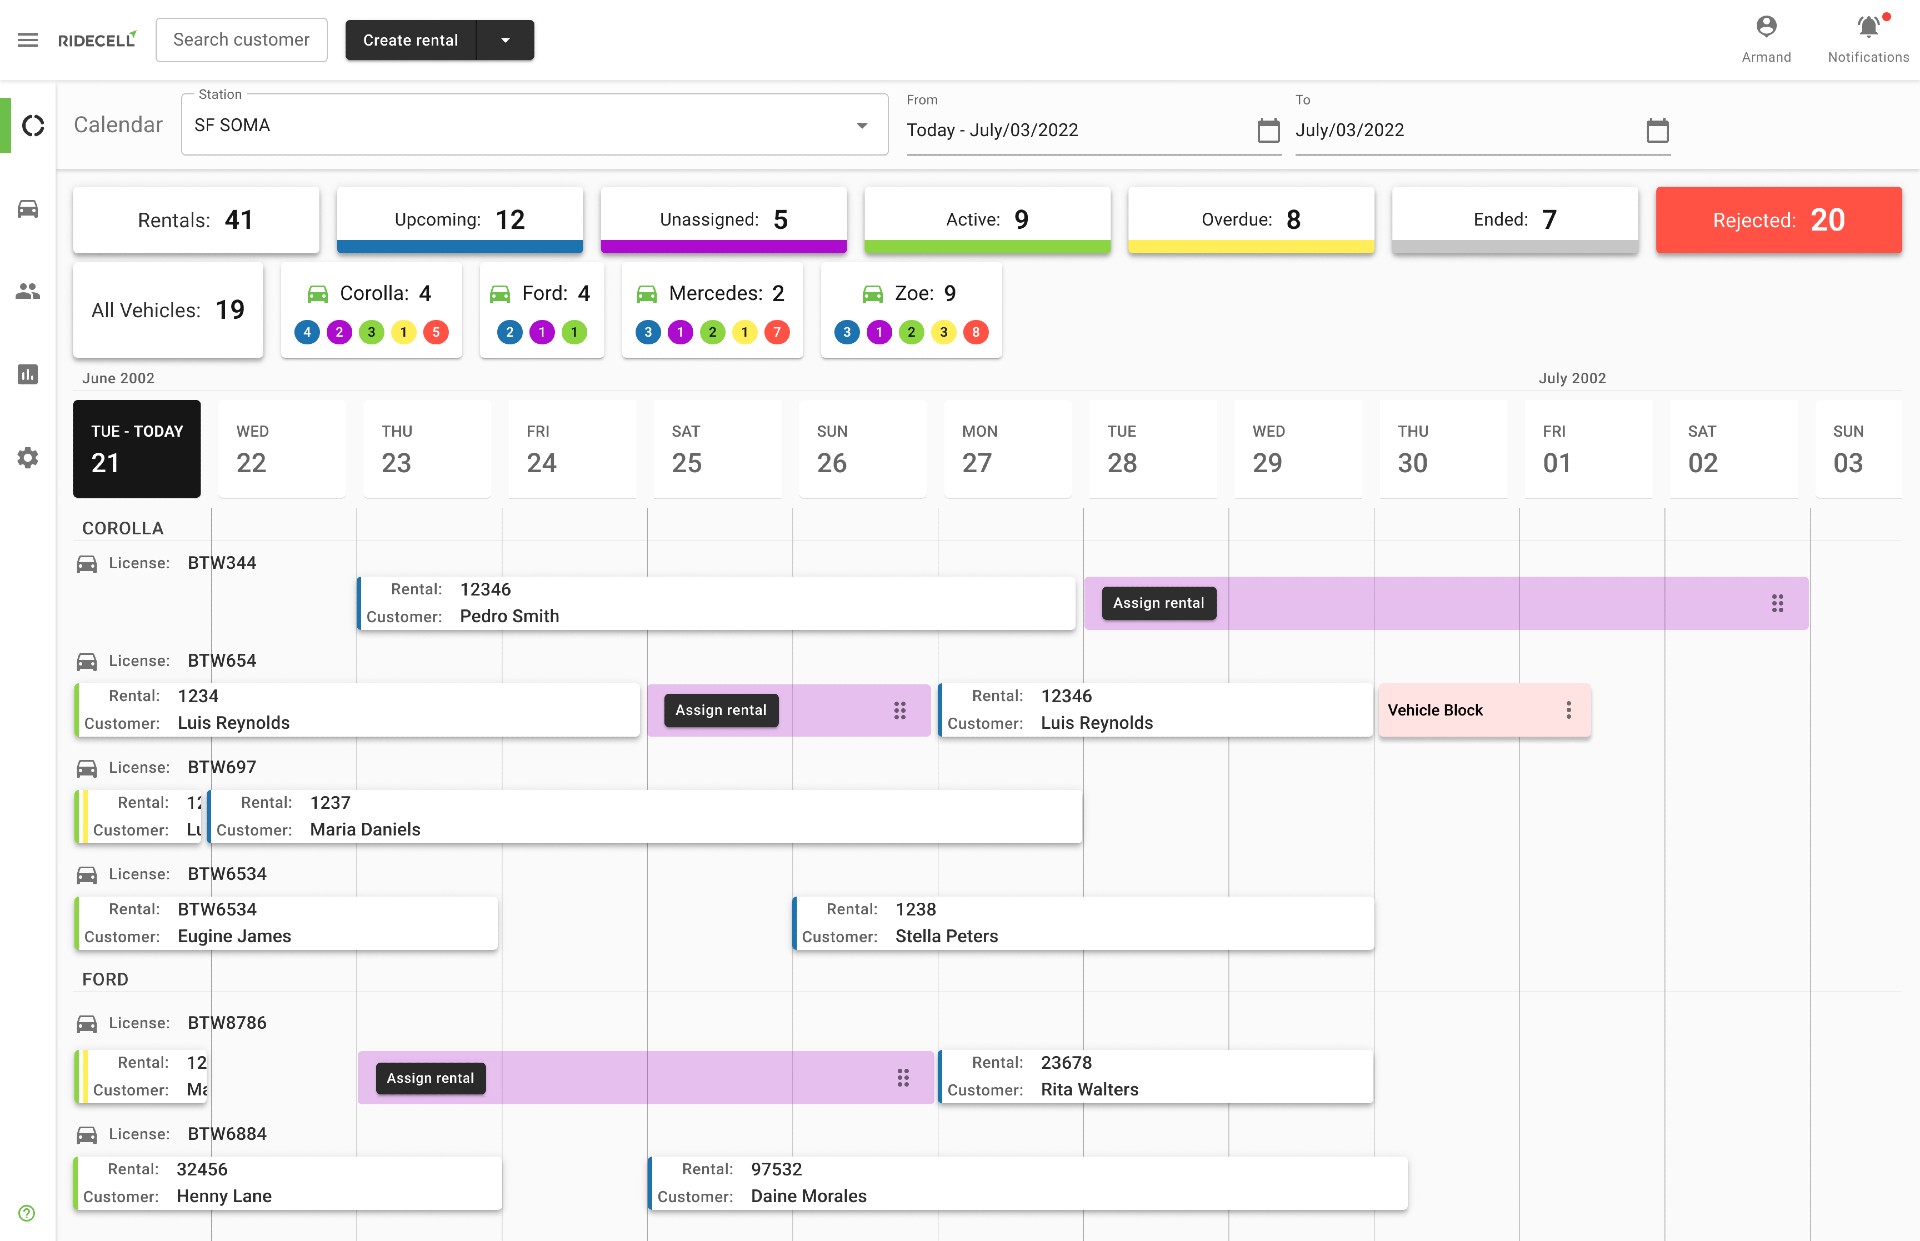Click the Create rental button
This screenshot has width=1920, height=1241.
pyautogui.click(x=411, y=40)
